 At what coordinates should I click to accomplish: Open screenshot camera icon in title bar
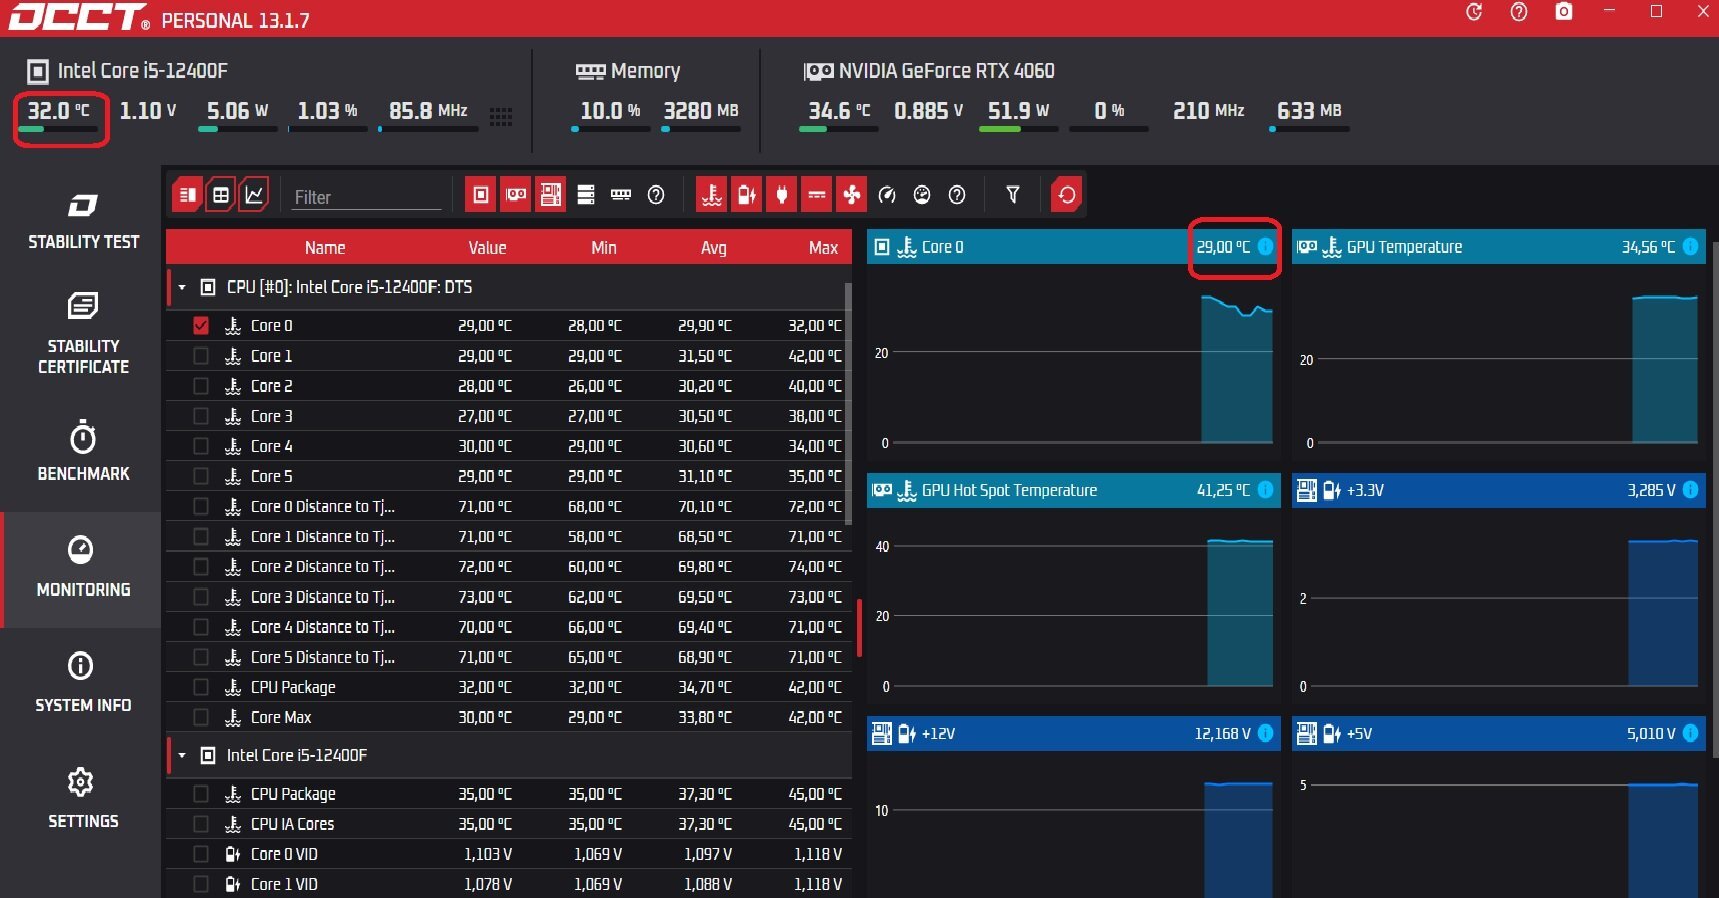click(x=1564, y=12)
